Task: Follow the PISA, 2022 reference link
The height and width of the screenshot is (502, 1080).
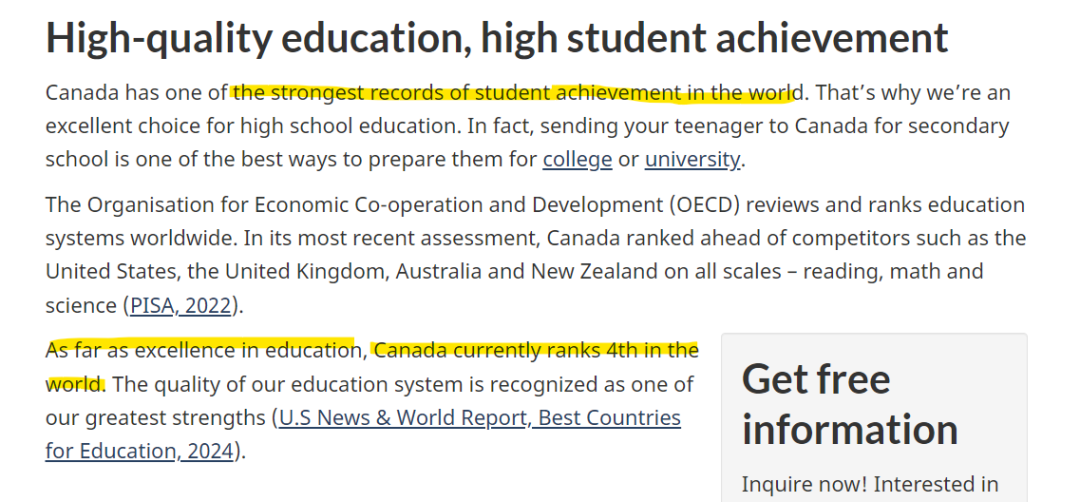Action: [180, 304]
